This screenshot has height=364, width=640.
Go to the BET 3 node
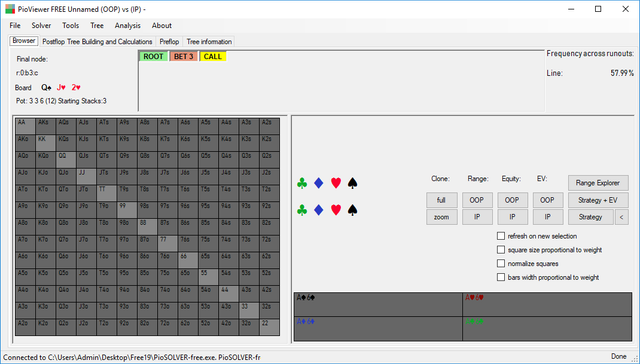(184, 57)
